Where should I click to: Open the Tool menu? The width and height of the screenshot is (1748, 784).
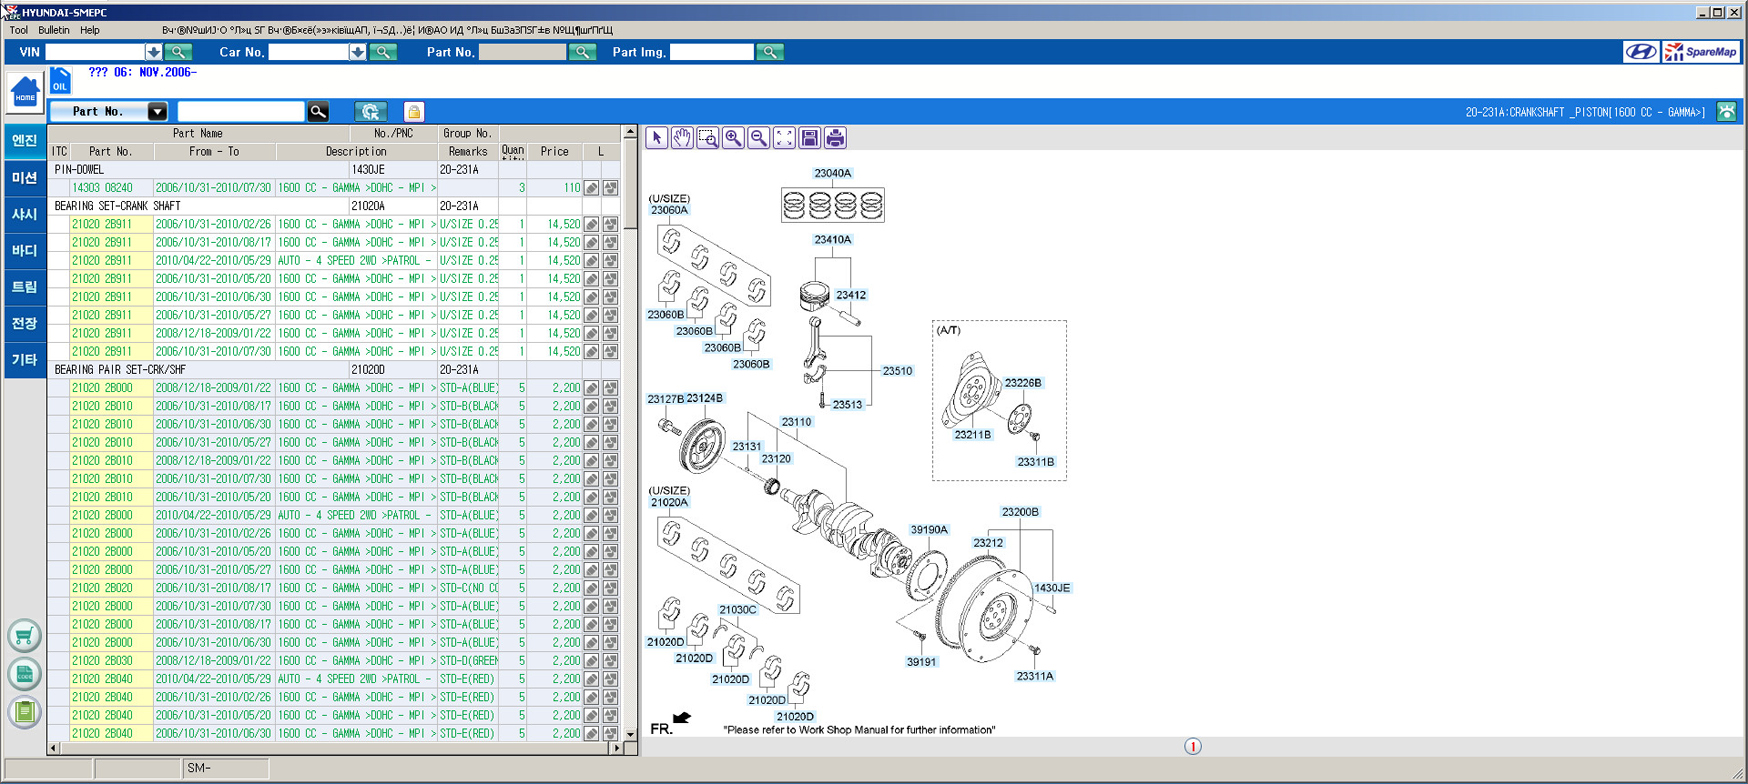18,30
